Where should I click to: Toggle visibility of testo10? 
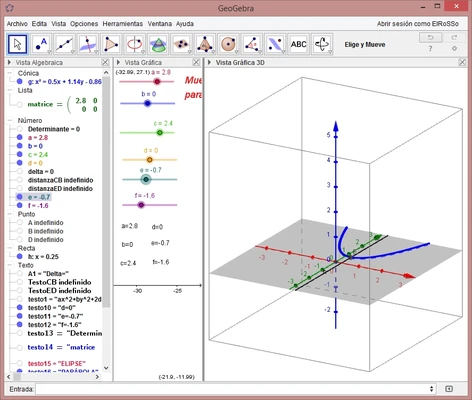point(20,307)
